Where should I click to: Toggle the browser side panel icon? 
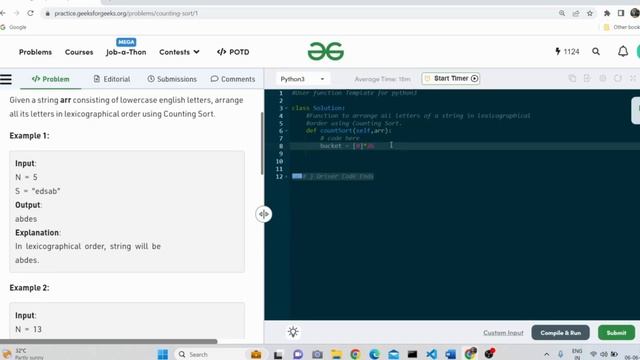[x=621, y=13]
